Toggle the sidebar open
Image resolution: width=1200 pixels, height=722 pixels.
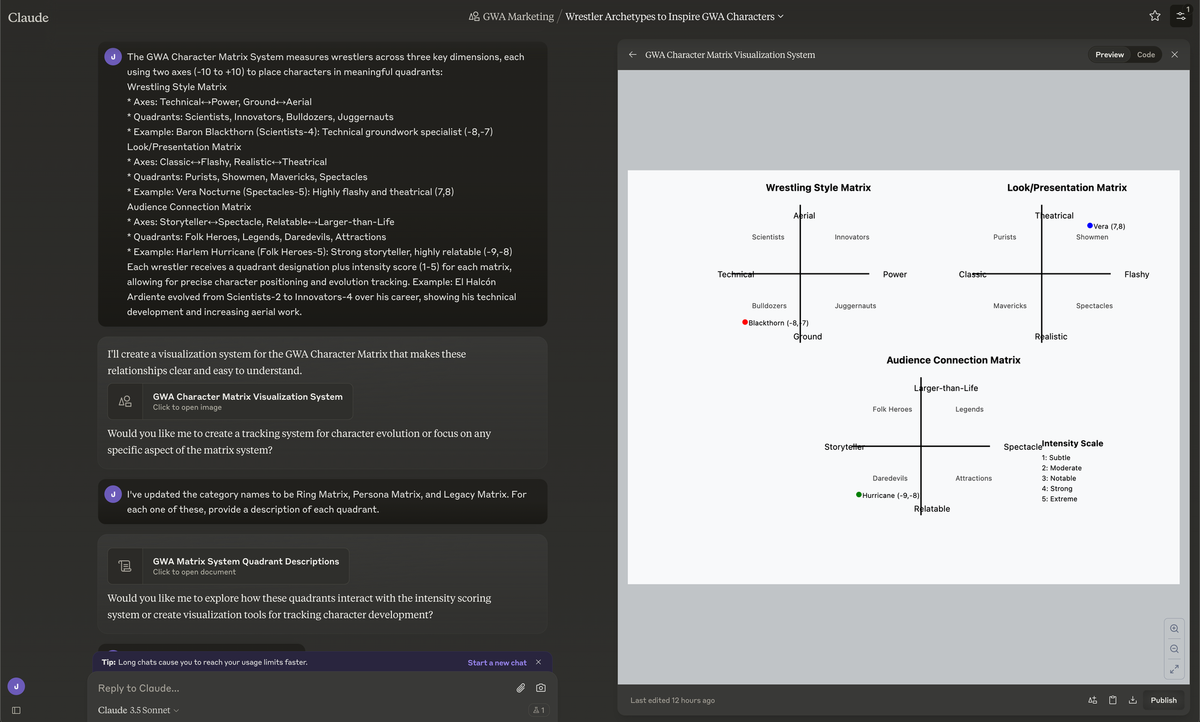(x=15, y=709)
